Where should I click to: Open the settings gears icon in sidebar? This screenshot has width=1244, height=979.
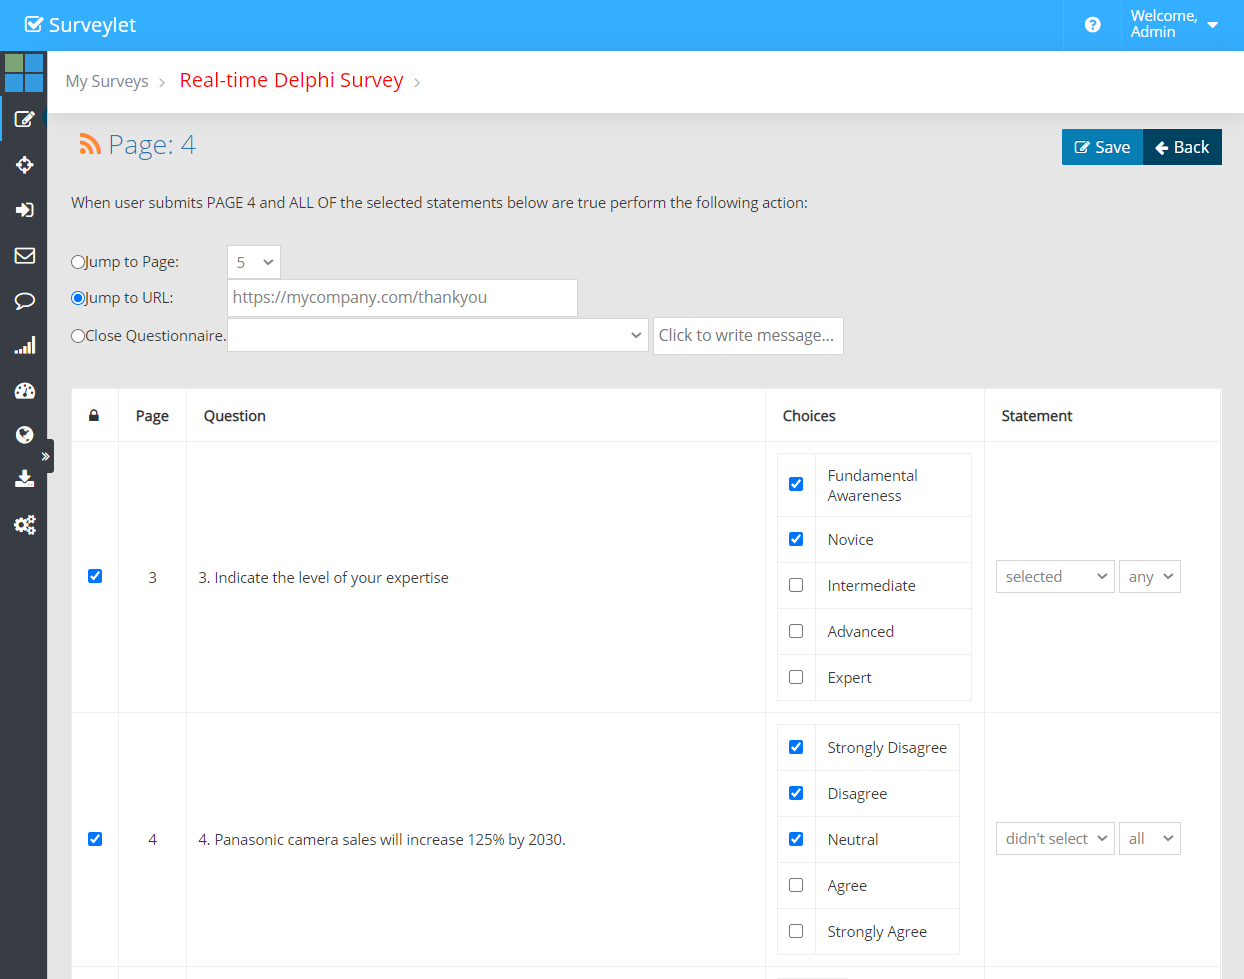point(24,524)
